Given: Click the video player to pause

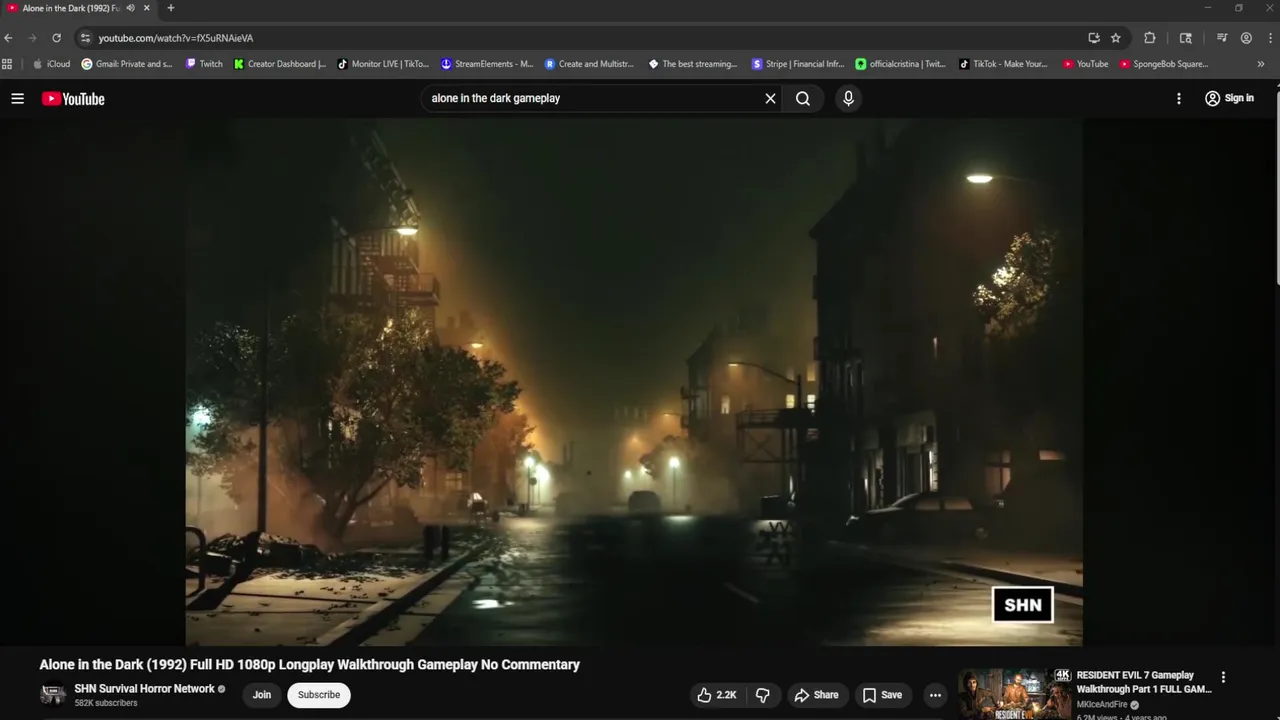Looking at the screenshot, I should pyautogui.click(x=634, y=382).
